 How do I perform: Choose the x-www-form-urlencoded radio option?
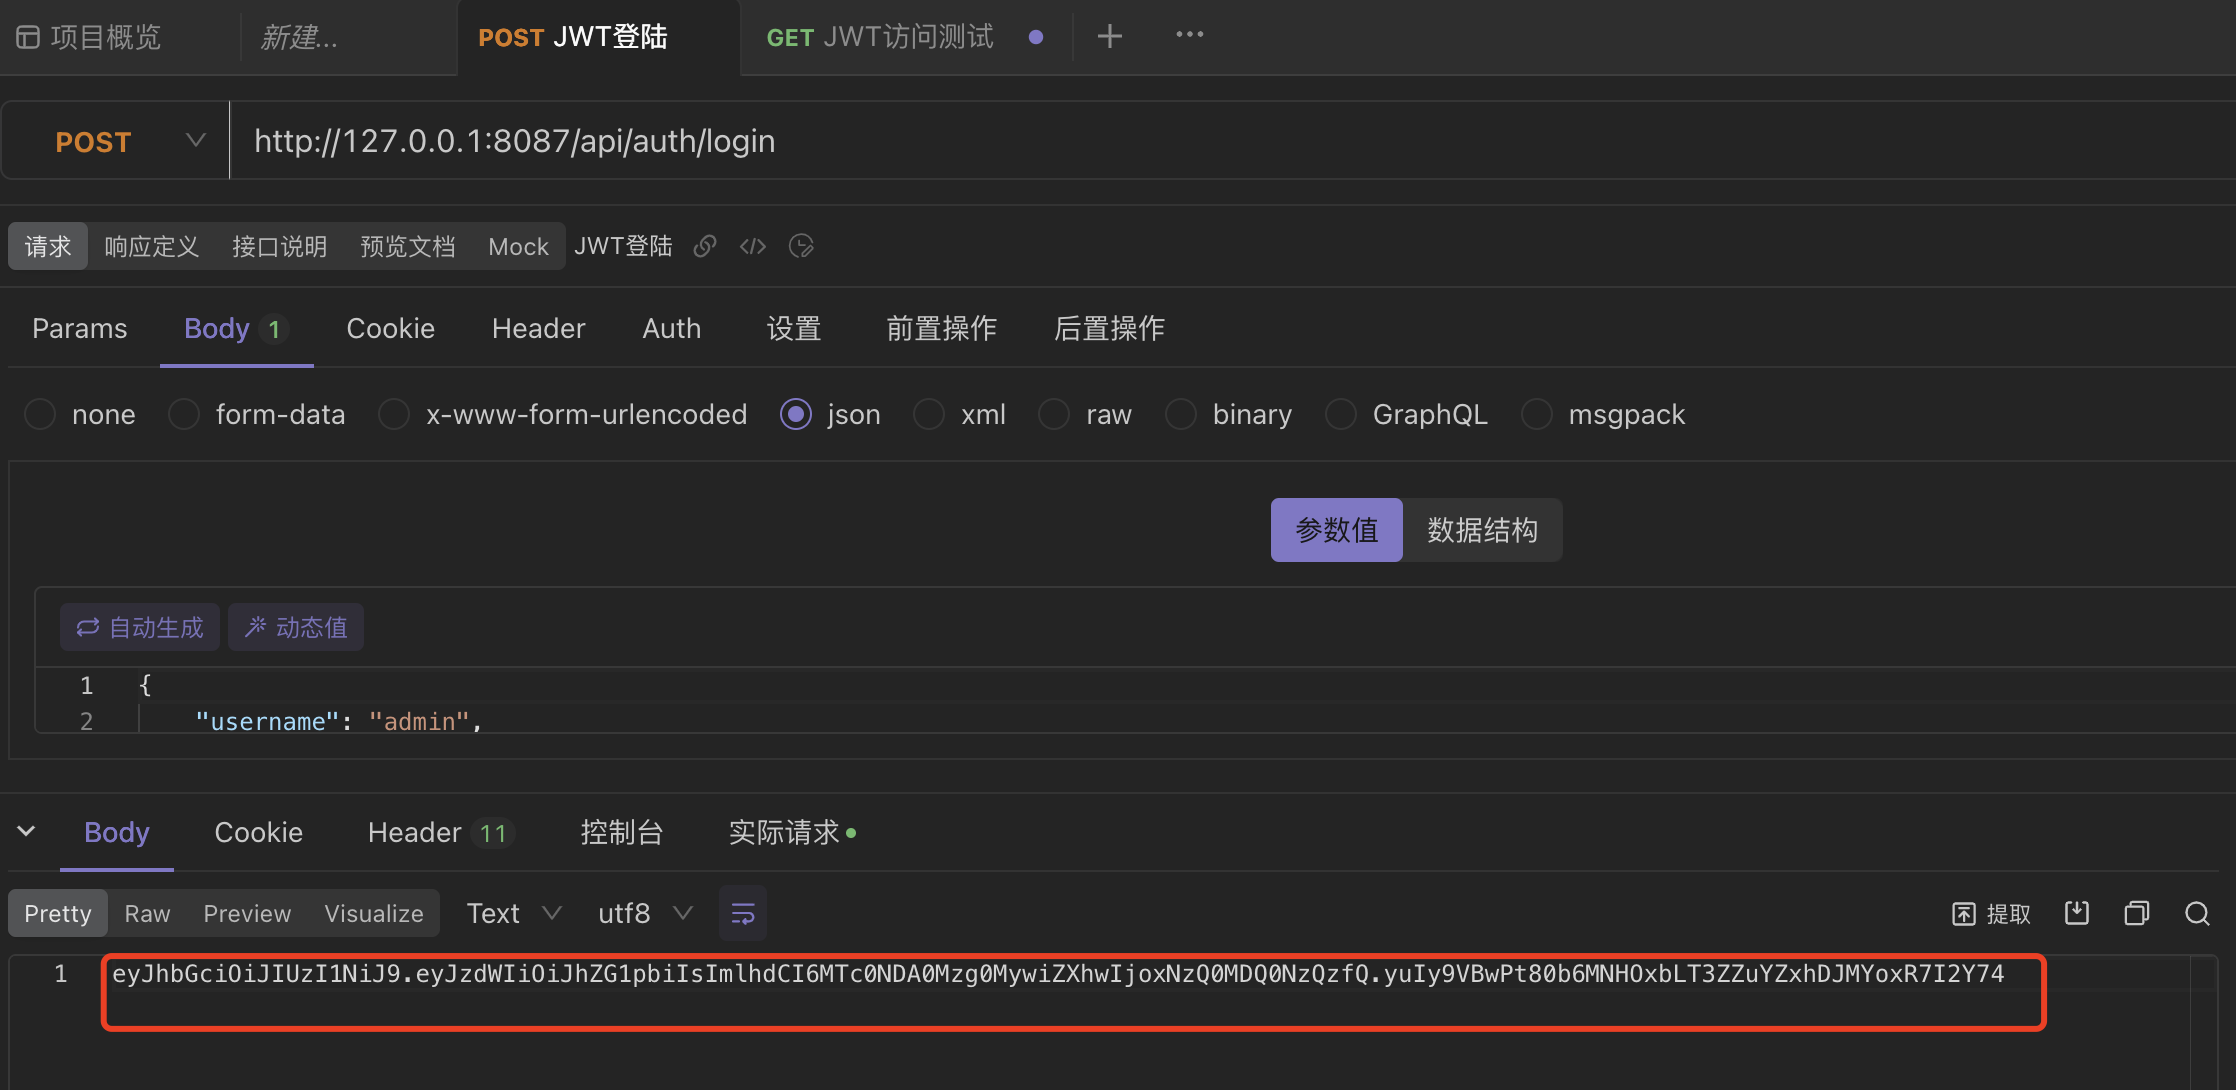[x=394, y=414]
